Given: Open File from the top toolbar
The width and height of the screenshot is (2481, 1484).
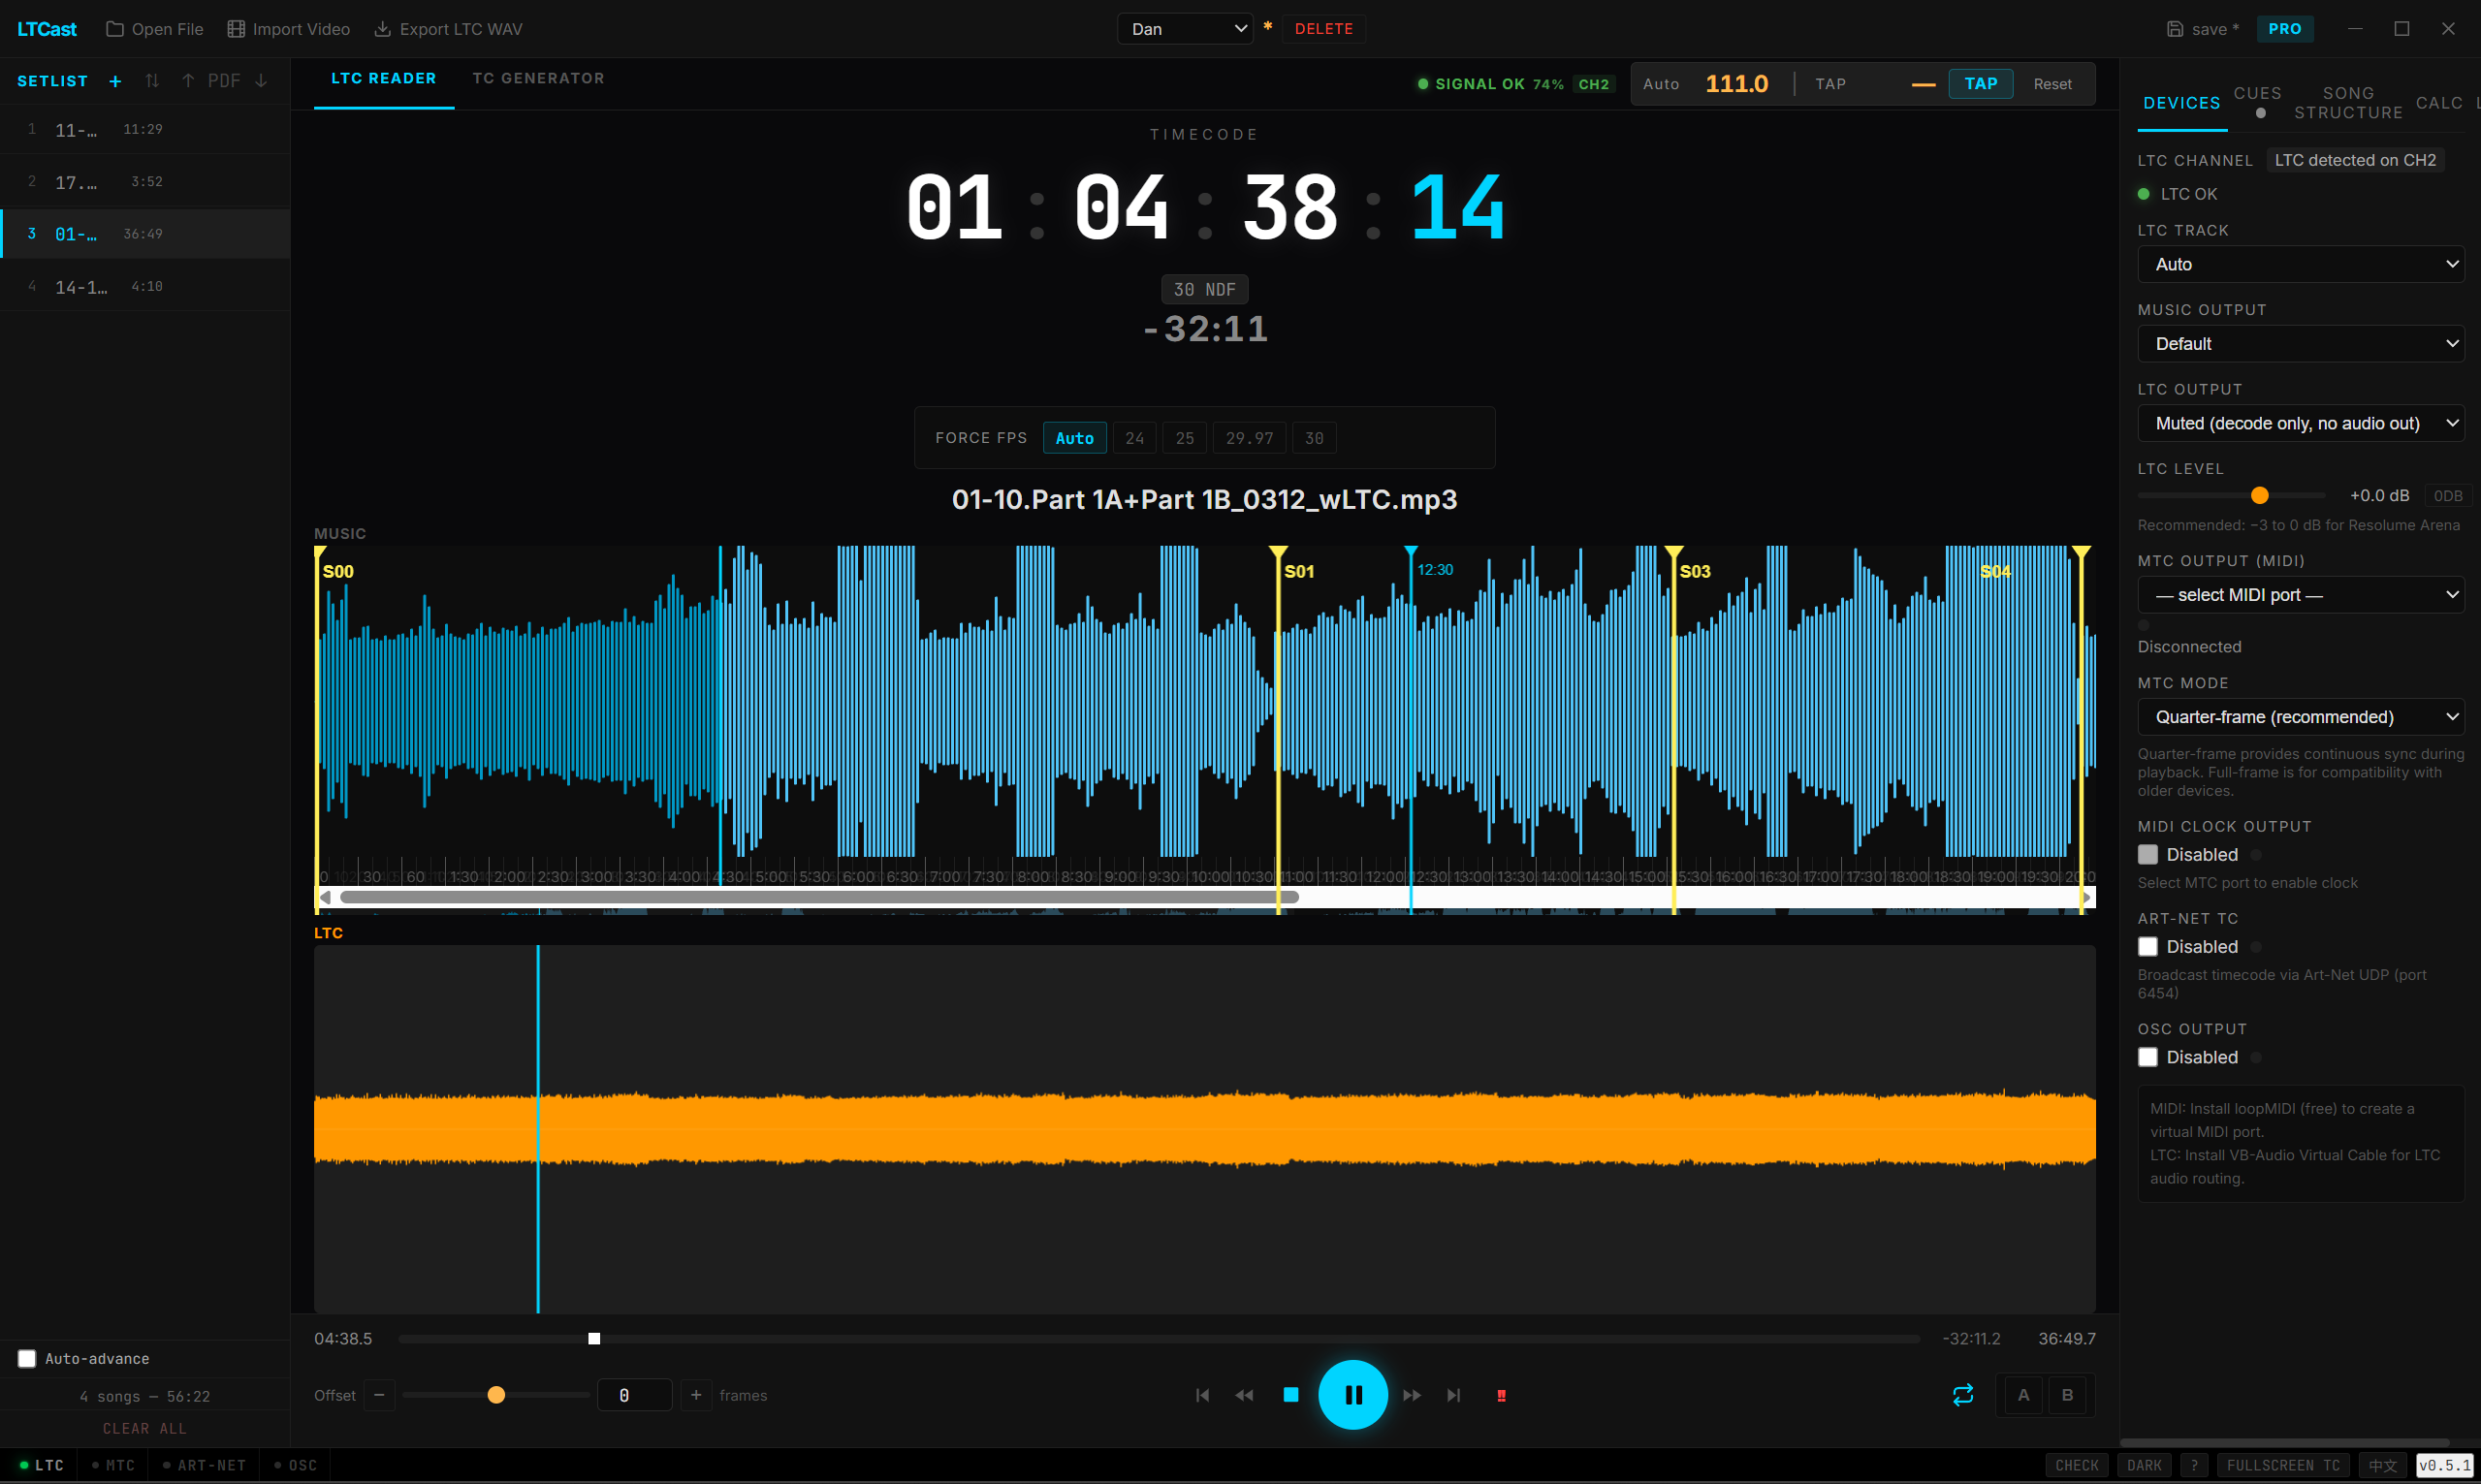Looking at the screenshot, I should coord(154,29).
